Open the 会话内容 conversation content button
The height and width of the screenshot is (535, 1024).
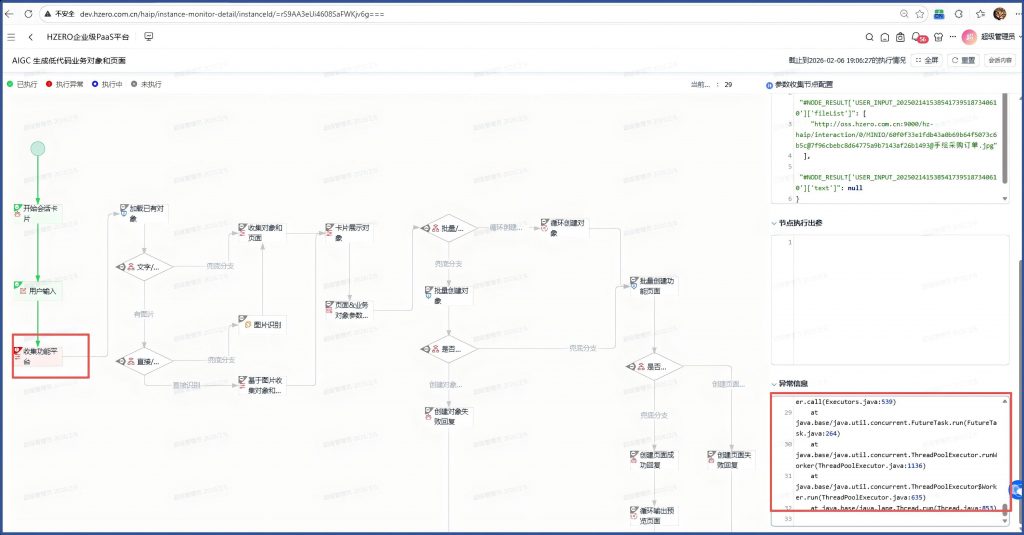click(x=999, y=60)
